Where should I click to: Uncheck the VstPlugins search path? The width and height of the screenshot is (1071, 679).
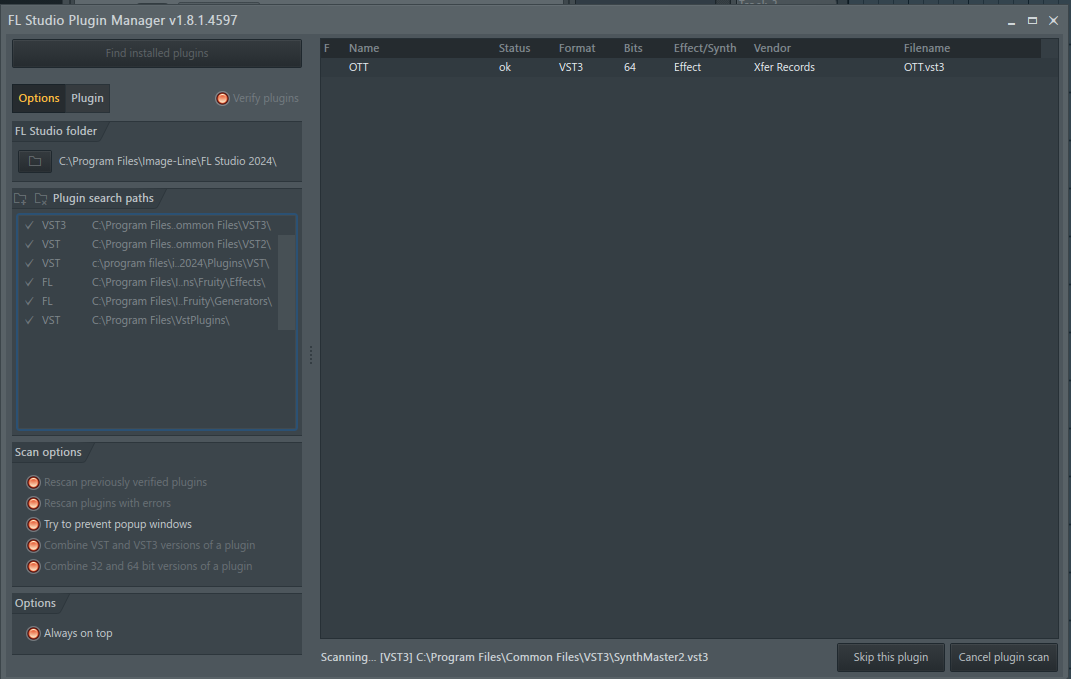click(x=29, y=320)
